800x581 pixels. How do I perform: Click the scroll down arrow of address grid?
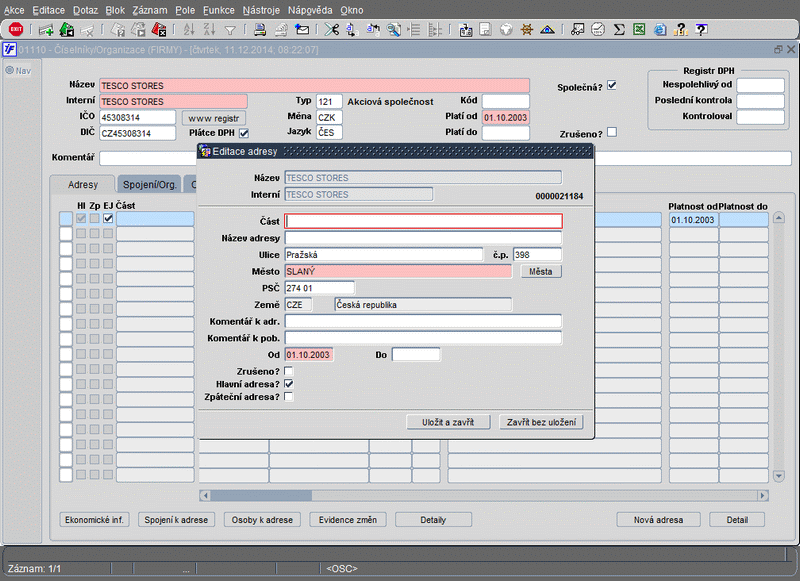click(x=779, y=476)
